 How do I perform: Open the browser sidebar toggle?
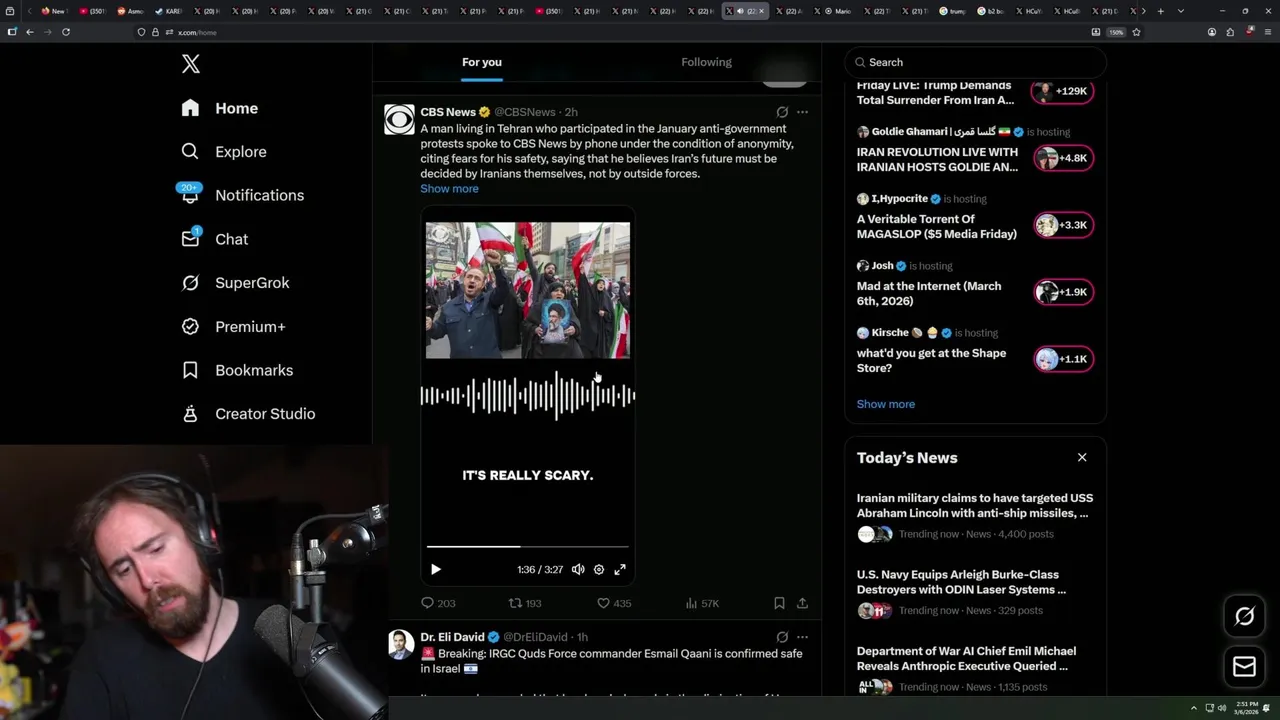(12, 32)
